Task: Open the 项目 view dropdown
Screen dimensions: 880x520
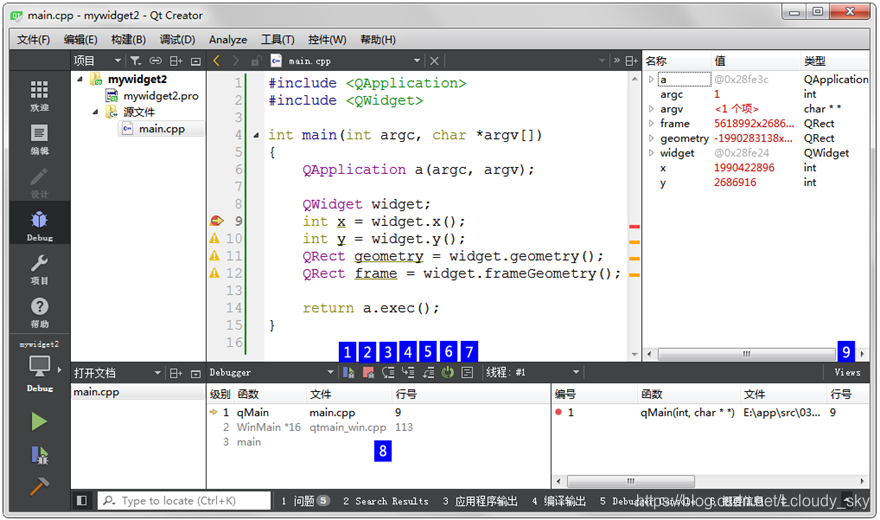Action: click(117, 61)
